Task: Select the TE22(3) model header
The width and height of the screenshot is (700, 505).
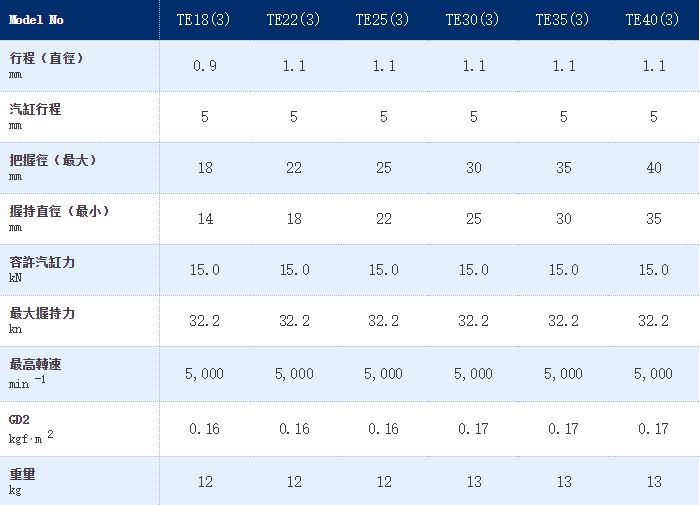Action: (x=293, y=20)
